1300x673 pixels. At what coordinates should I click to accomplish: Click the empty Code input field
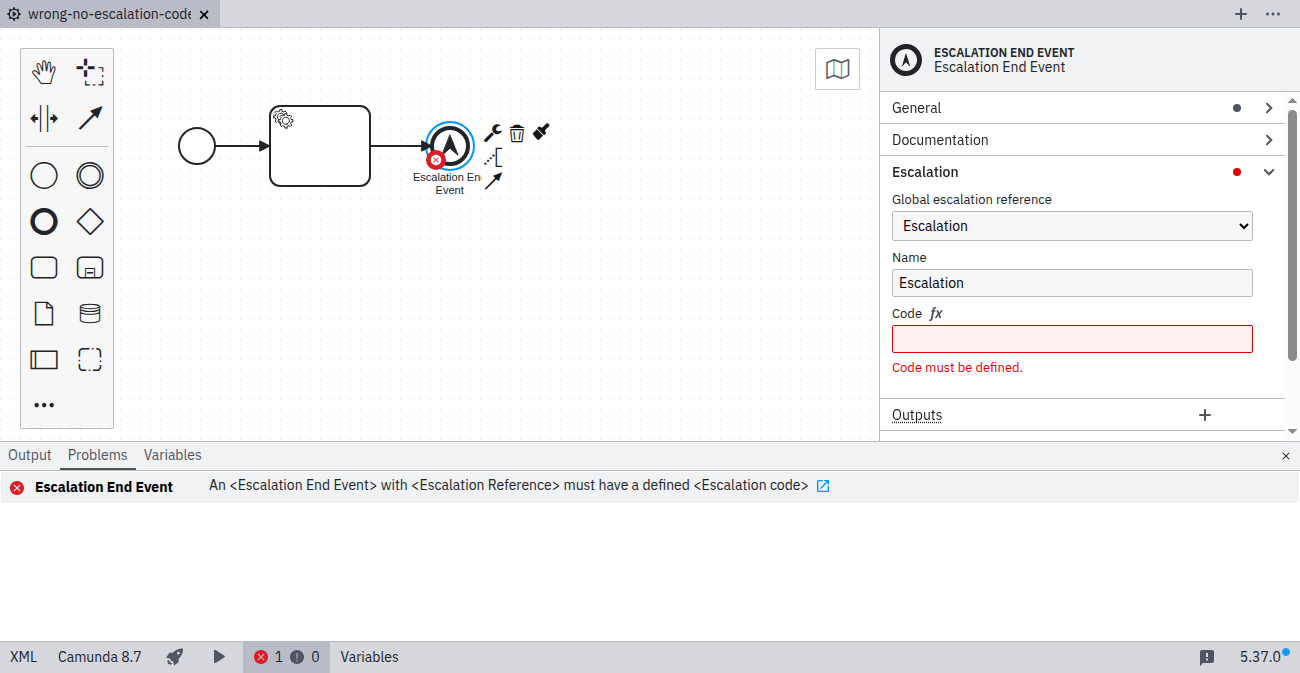point(1072,339)
